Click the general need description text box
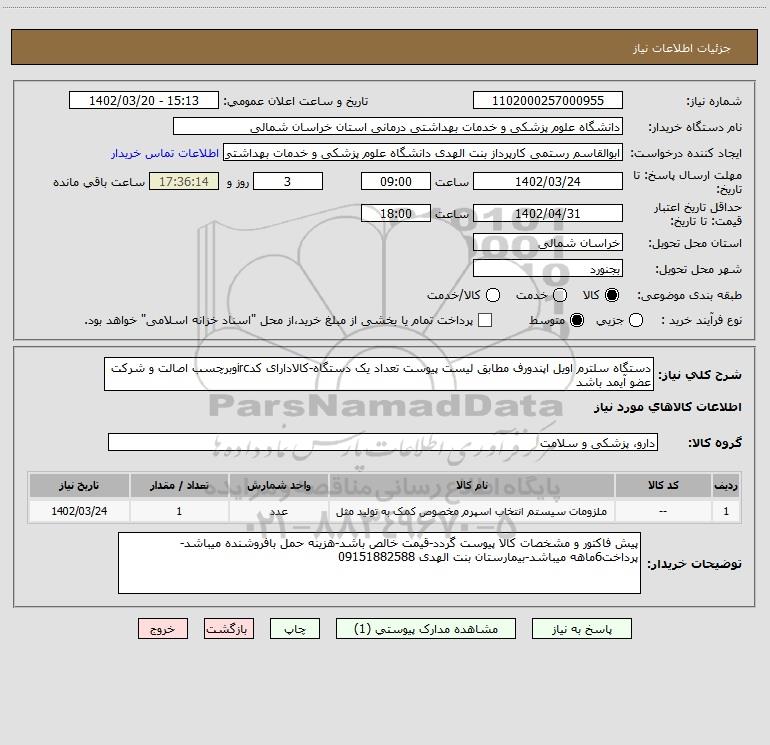Screen dimensions: 770x745 pyautogui.click(x=379, y=375)
